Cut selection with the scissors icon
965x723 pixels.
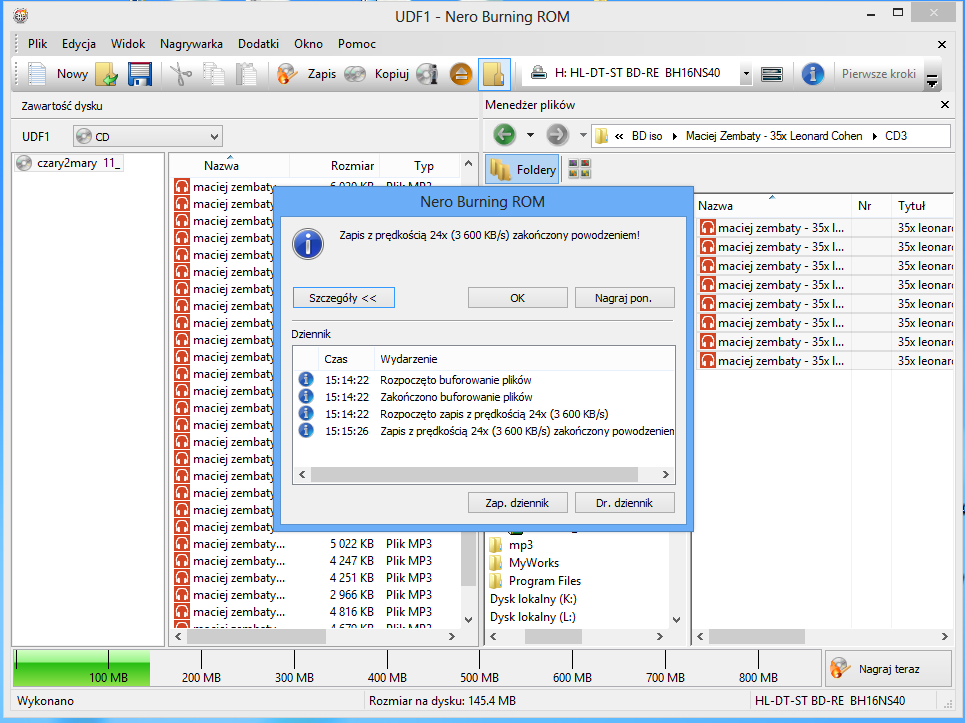click(181, 74)
